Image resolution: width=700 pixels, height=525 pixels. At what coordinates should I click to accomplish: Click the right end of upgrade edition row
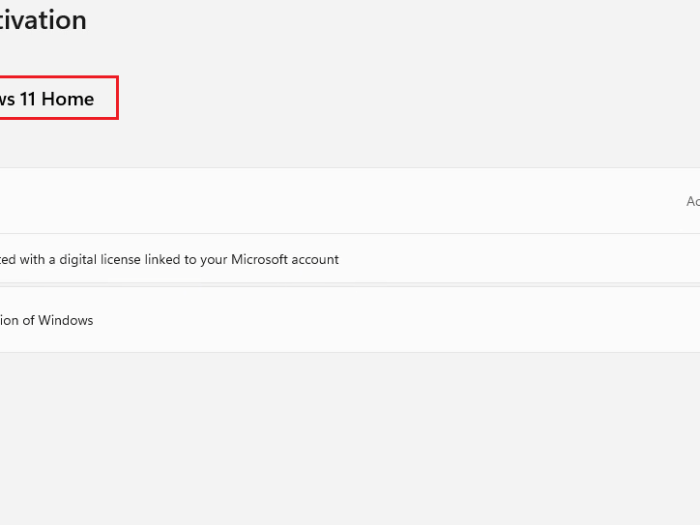(x=670, y=320)
